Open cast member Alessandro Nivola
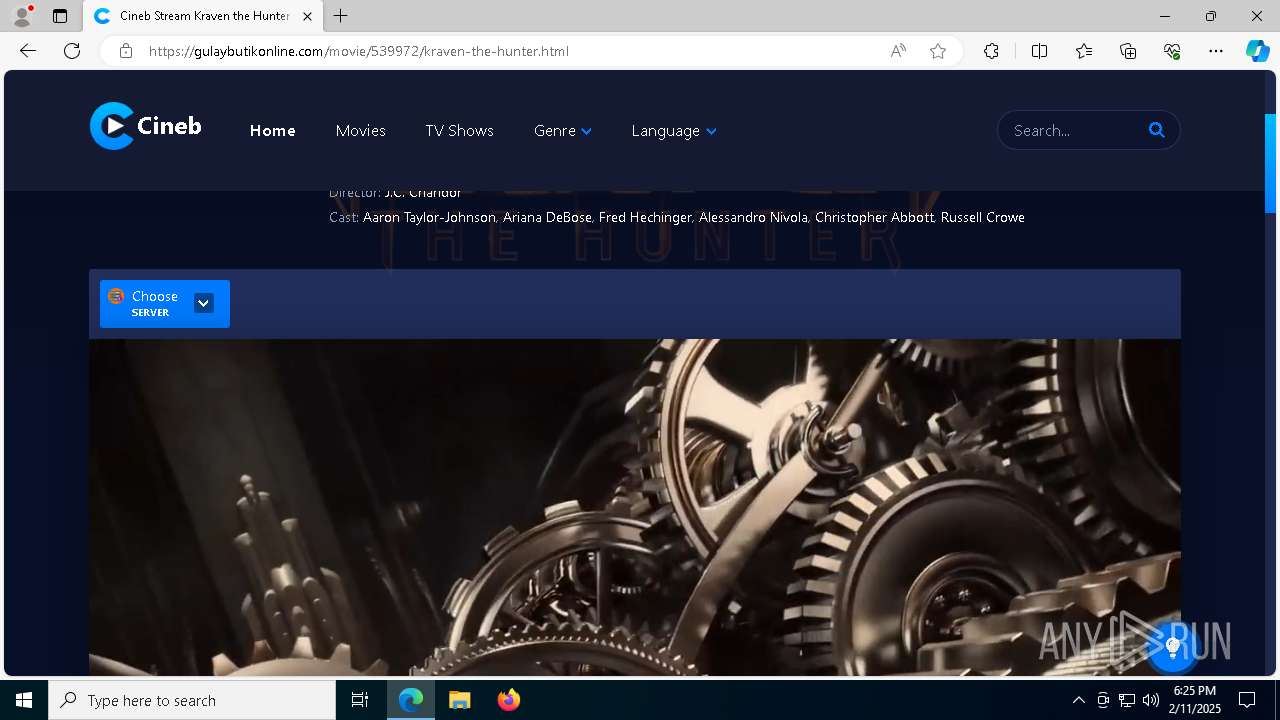The height and width of the screenshot is (720, 1280). coord(753,217)
